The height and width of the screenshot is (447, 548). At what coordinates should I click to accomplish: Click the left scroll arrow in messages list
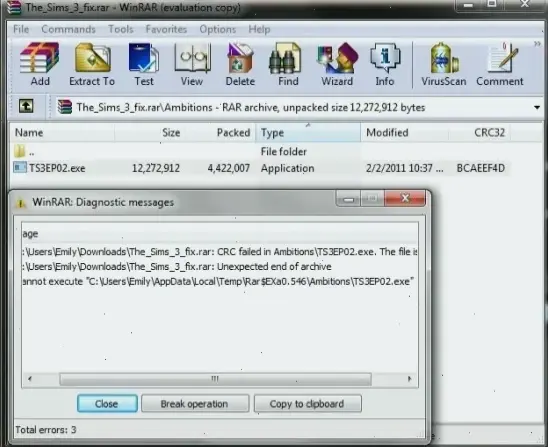point(30,379)
